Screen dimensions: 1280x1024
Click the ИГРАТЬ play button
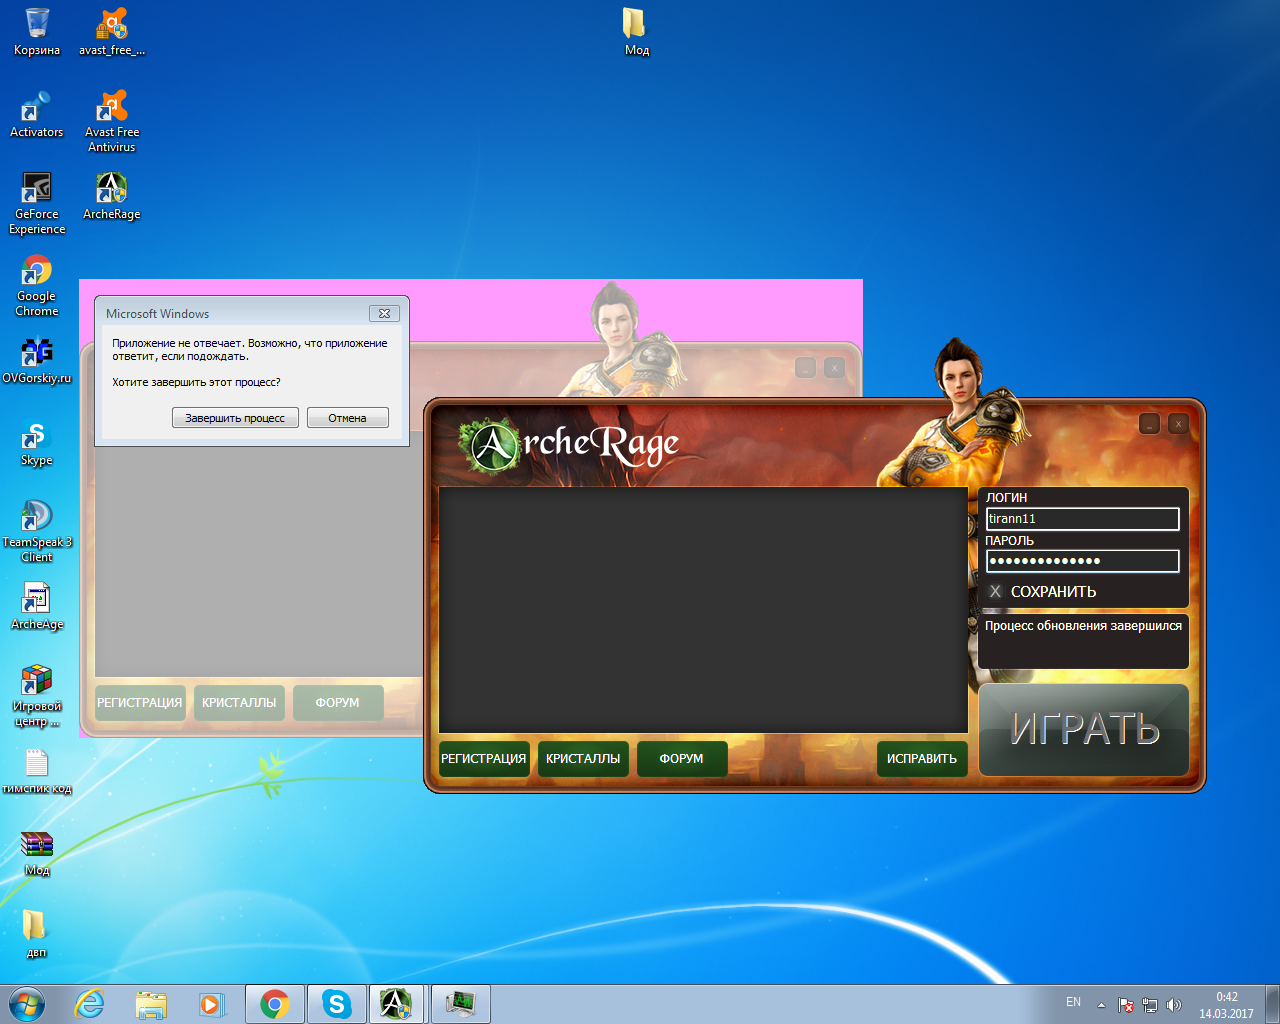point(1084,730)
